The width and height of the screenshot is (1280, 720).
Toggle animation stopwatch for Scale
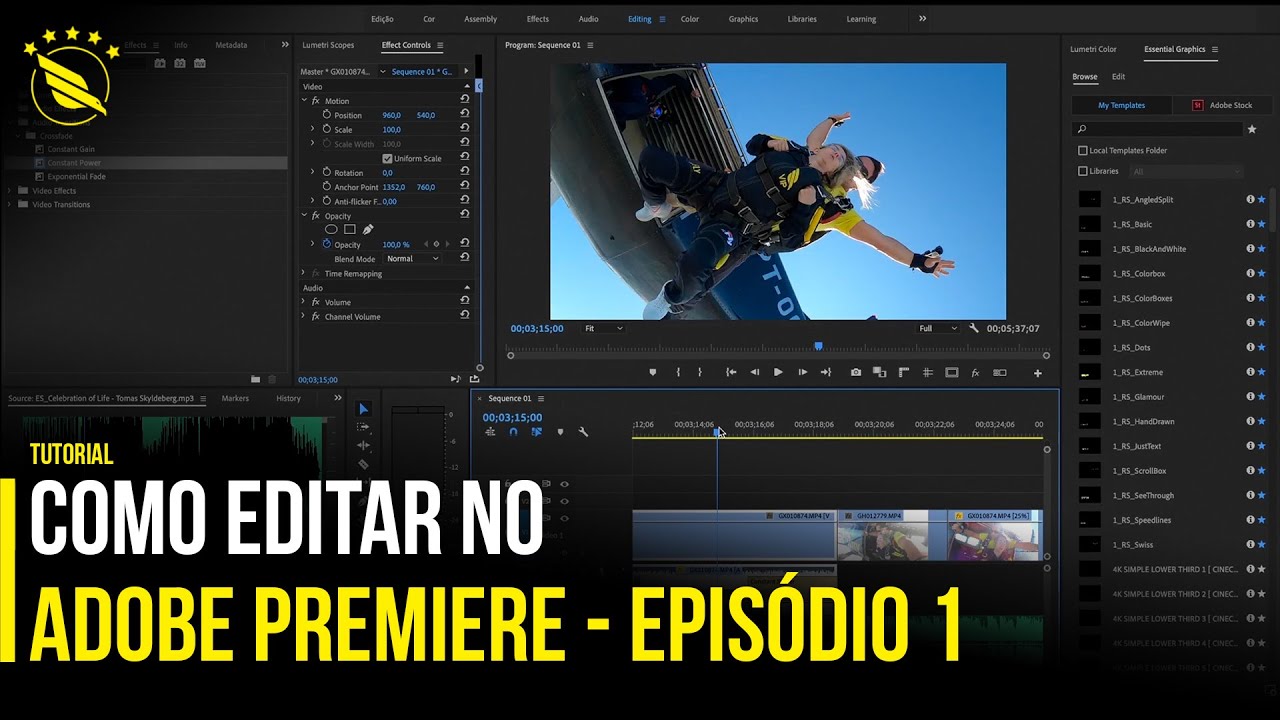(x=326, y=129)
